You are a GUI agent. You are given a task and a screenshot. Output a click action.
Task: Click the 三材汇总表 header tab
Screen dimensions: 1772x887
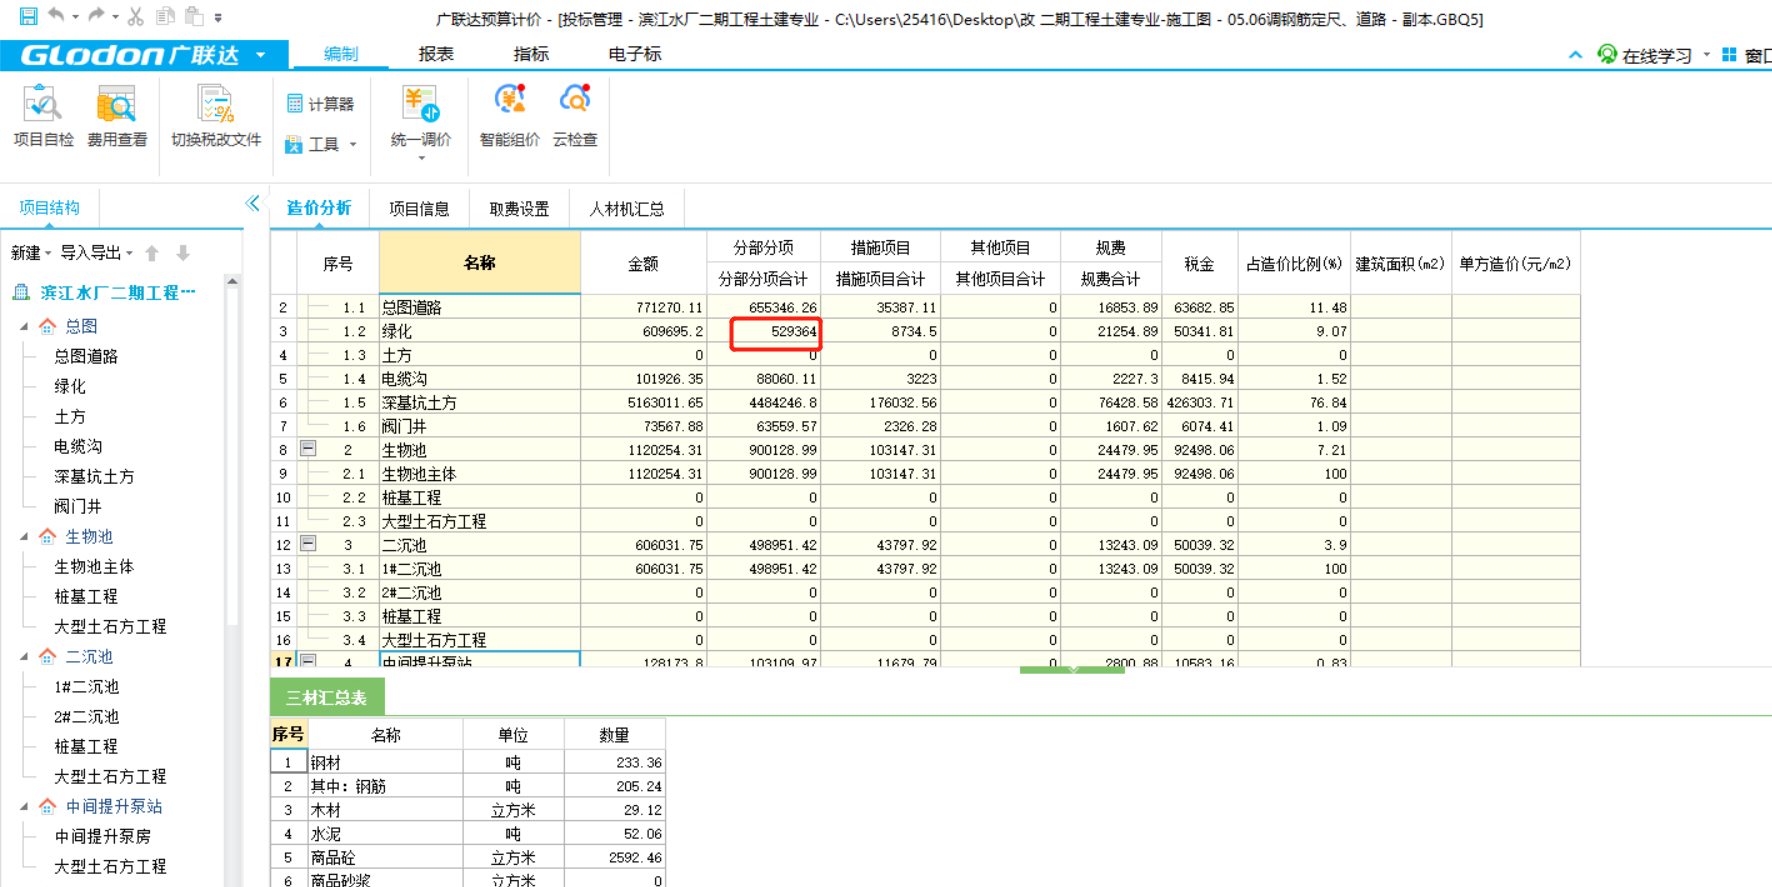(x=326, y=697)
